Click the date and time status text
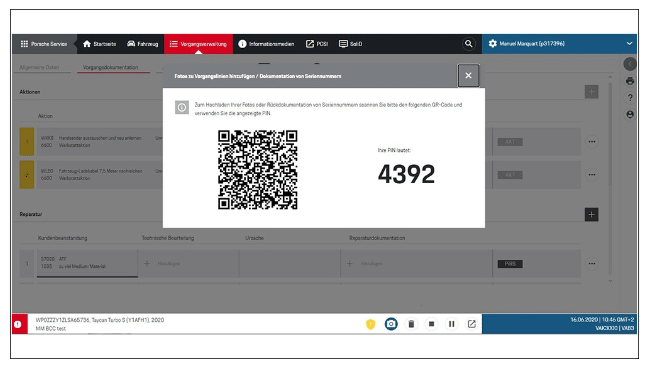Screen dimensions: 649x368 602,320
